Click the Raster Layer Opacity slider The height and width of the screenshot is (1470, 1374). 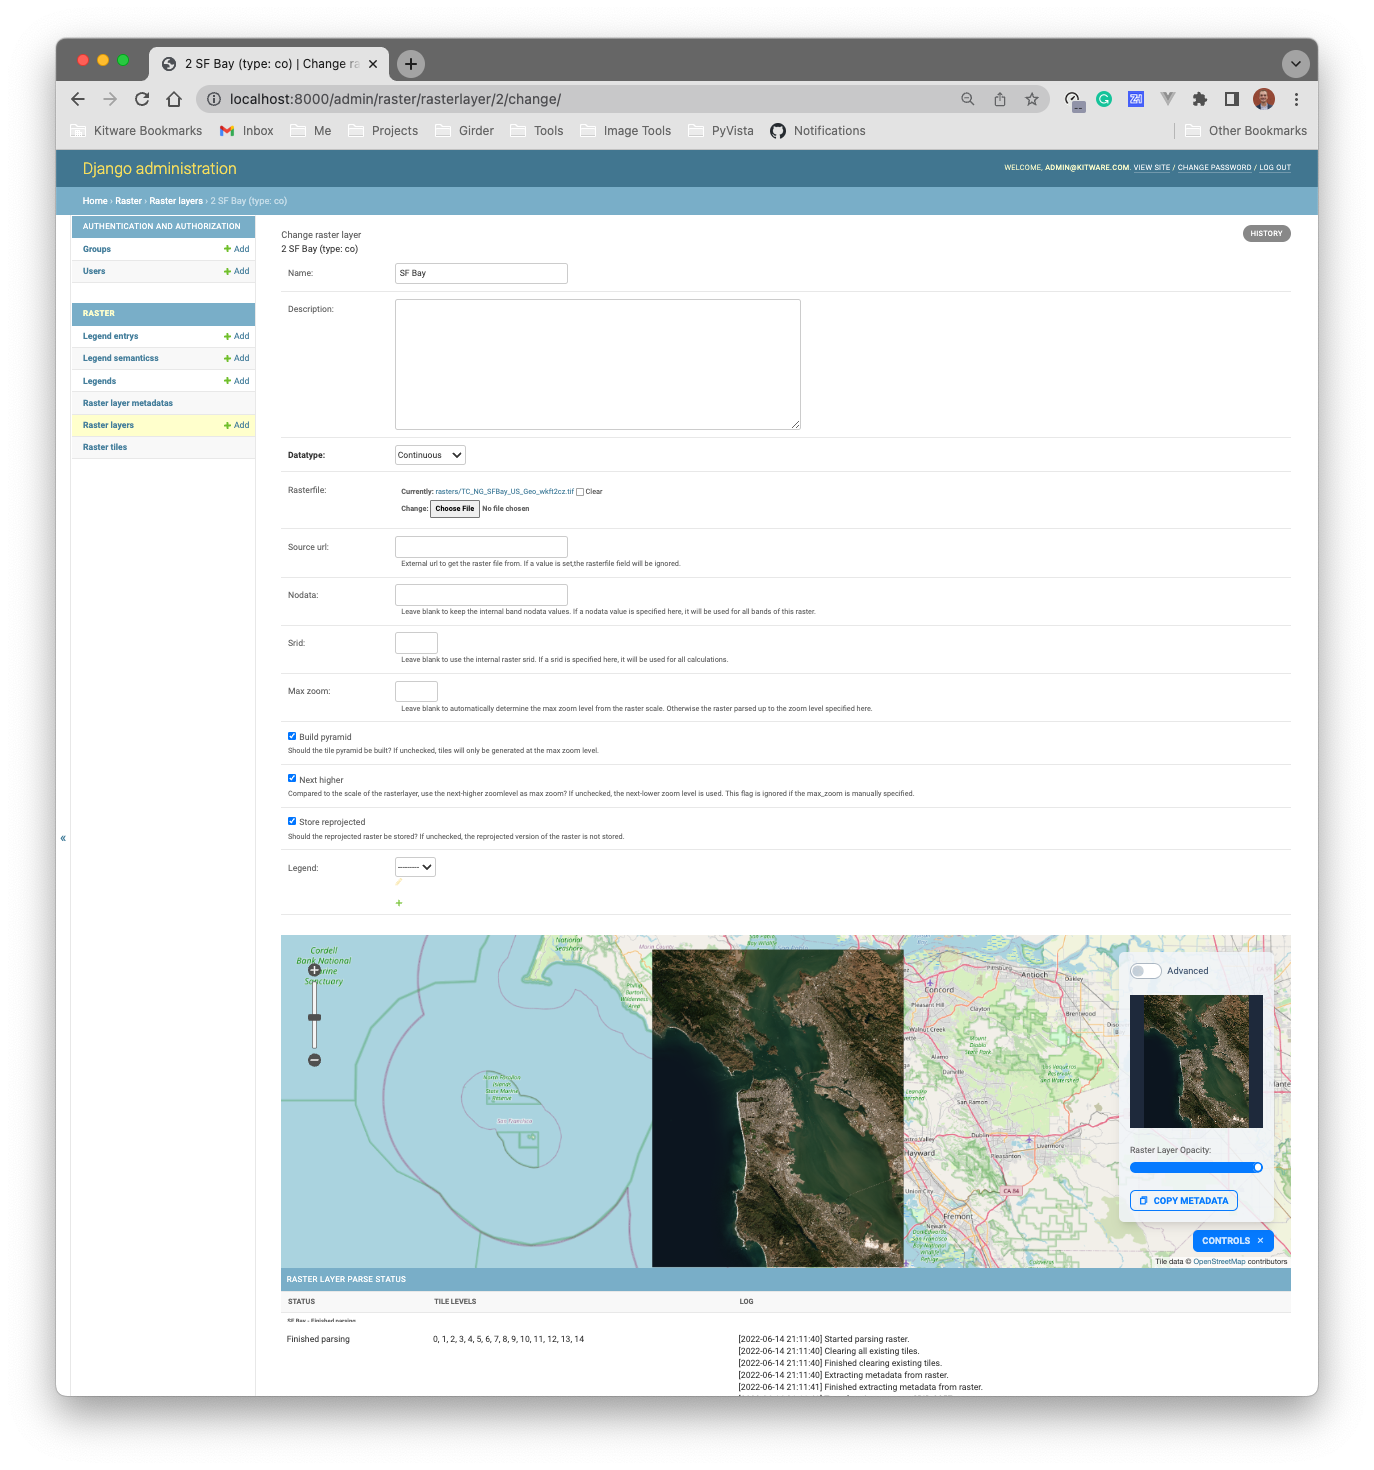pos(1196,1167)
